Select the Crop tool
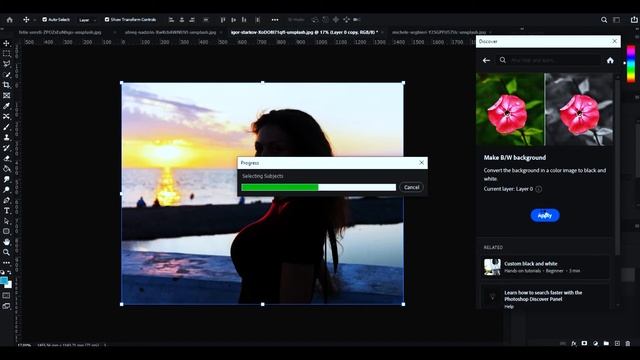The width and height of the screenshot is (640, 360). coord(7,85)
